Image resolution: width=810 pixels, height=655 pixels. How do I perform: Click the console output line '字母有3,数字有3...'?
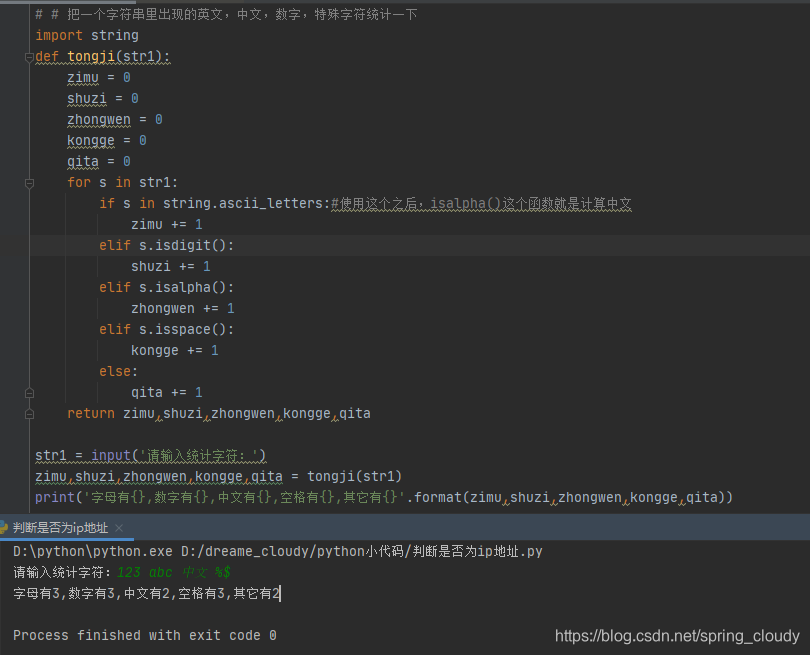[147, 594]
